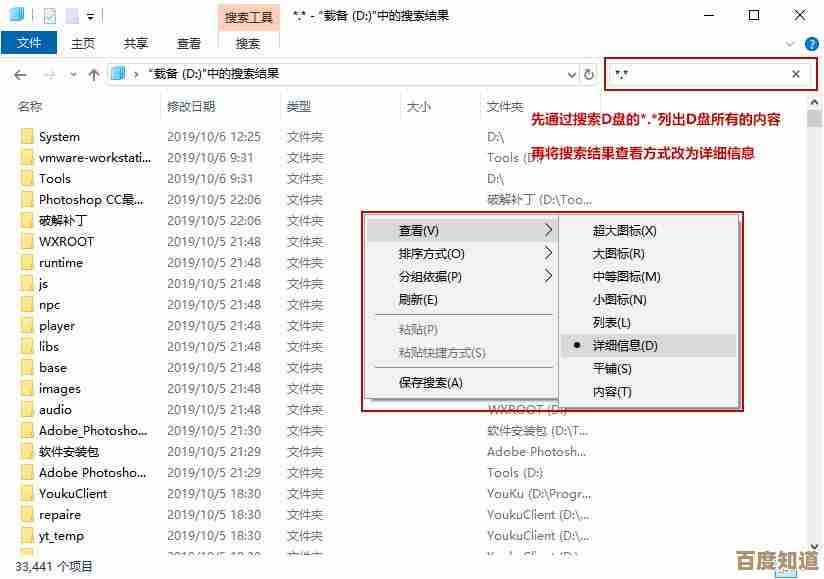Click the Up arrow to parent folder
This screenshot has width=824, height=579.
[x=93, y=74]
